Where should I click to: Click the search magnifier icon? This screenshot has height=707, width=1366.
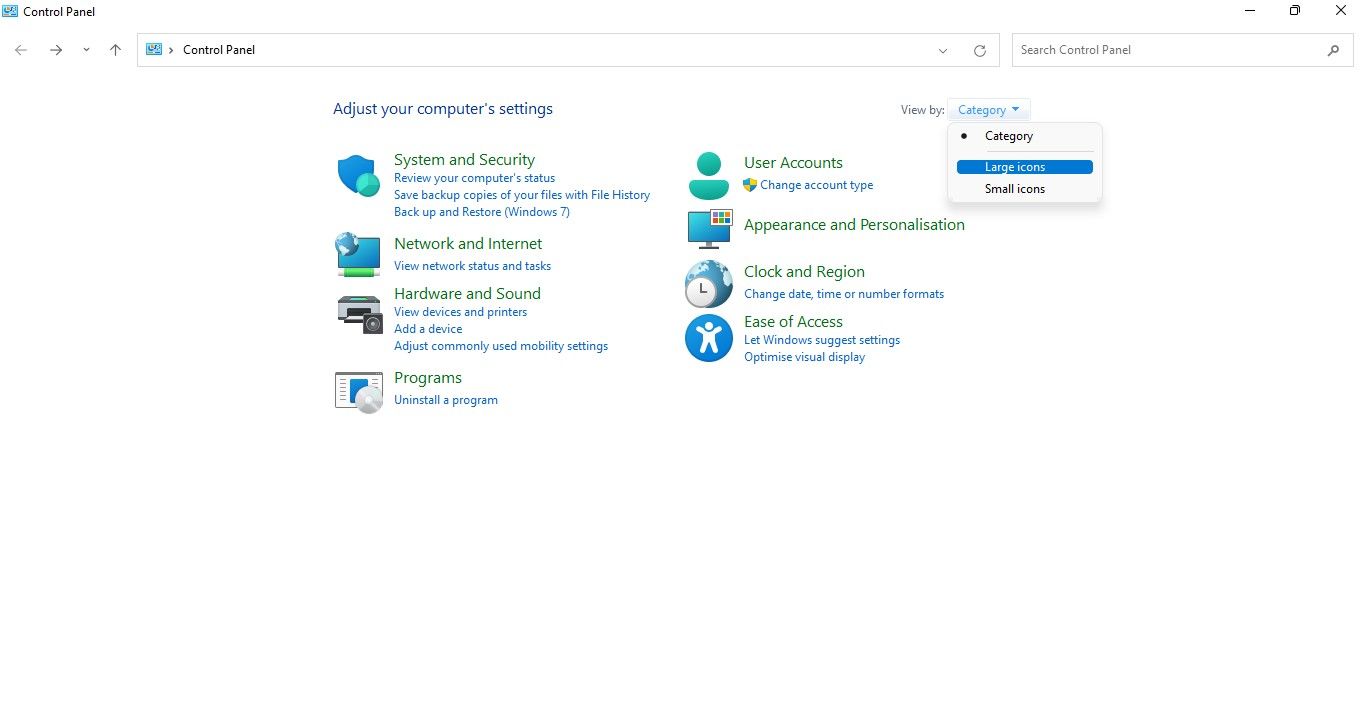(x=1333, y=50)
